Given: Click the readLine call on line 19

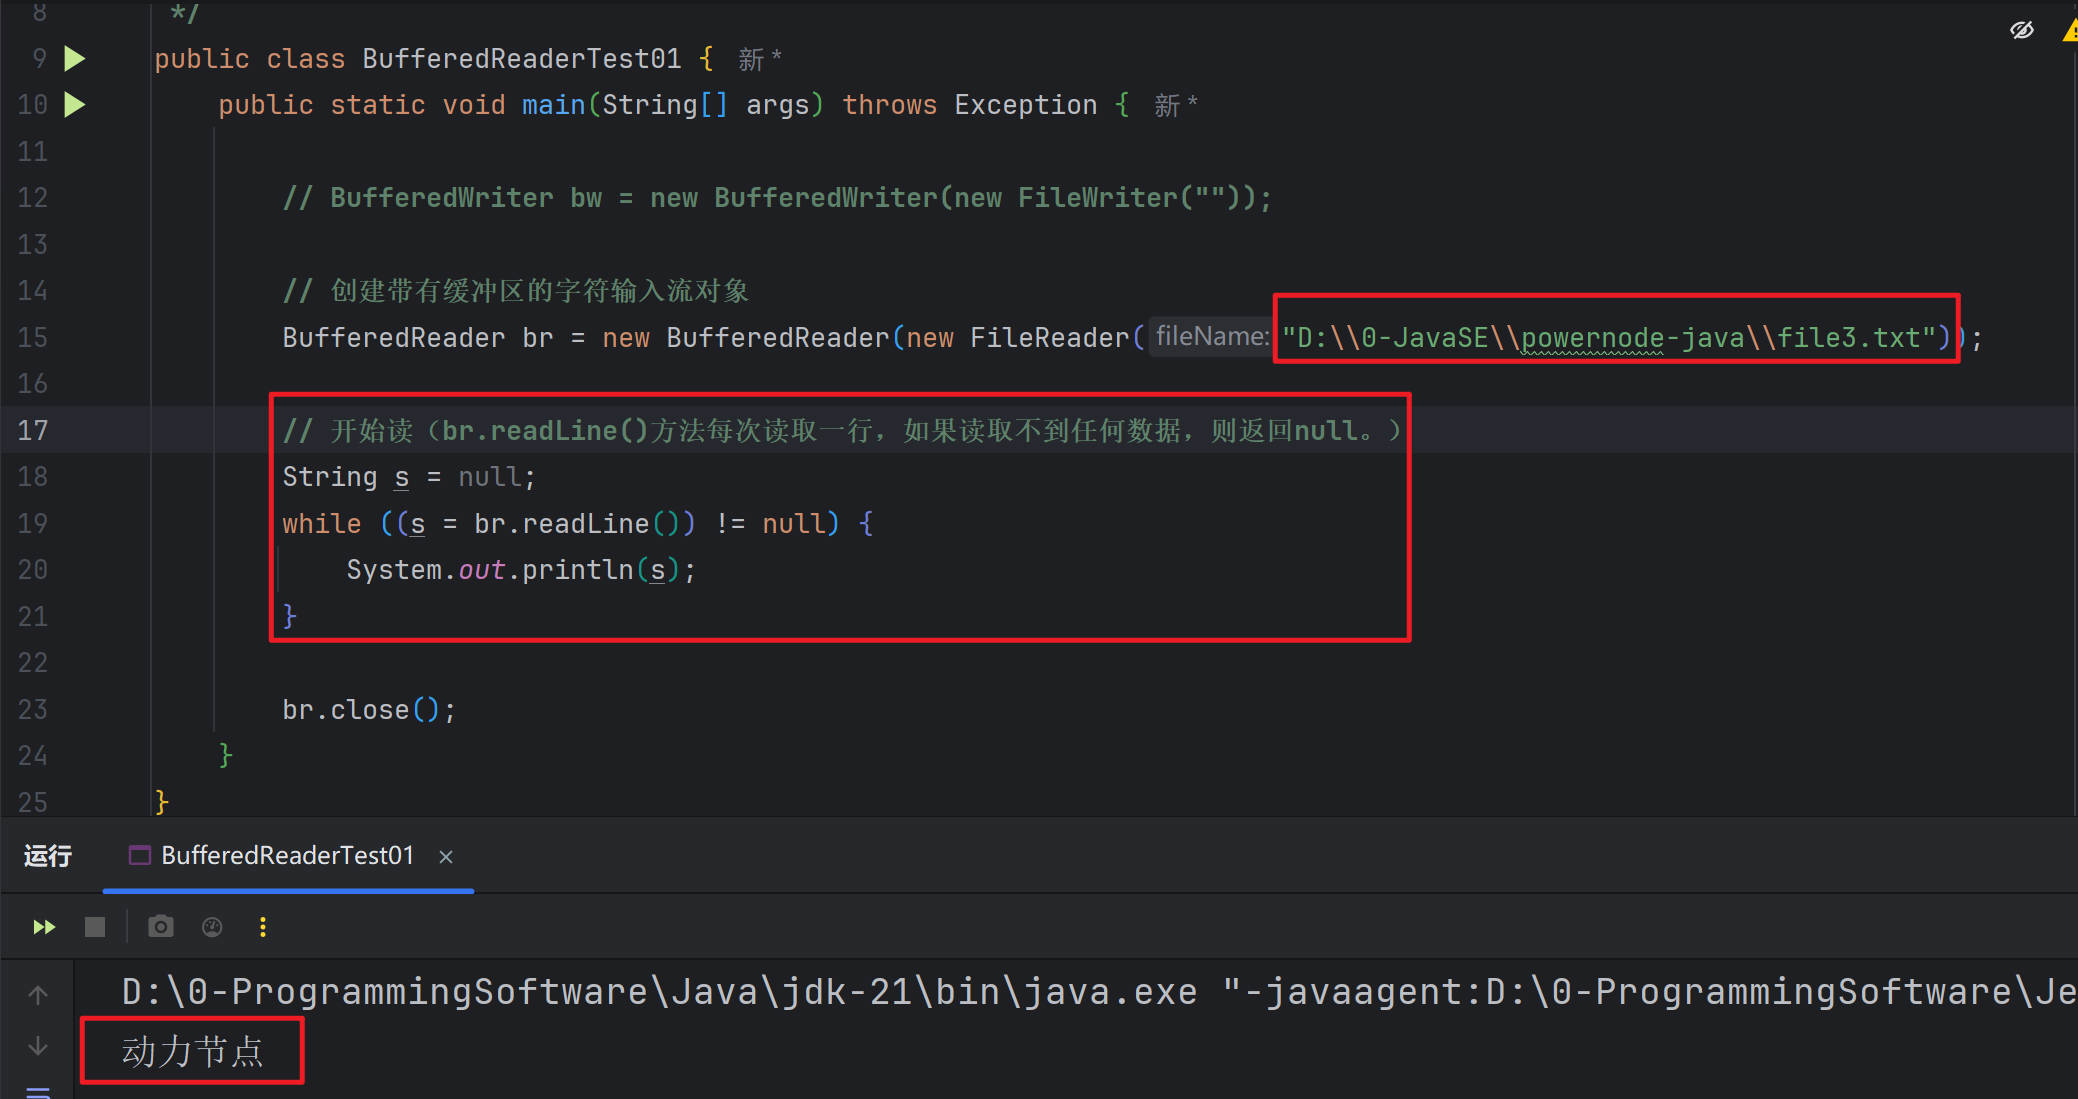Looking at the screenshot, I should point(585,524).
